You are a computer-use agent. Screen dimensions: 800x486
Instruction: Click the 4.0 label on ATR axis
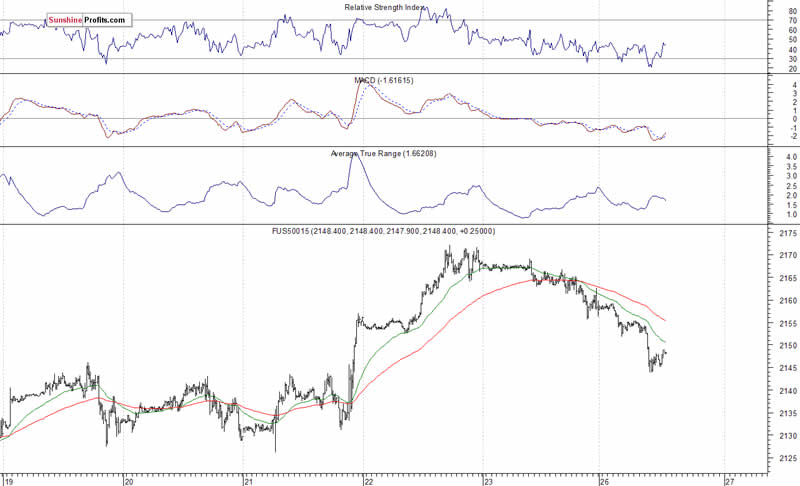pos(792,157)
